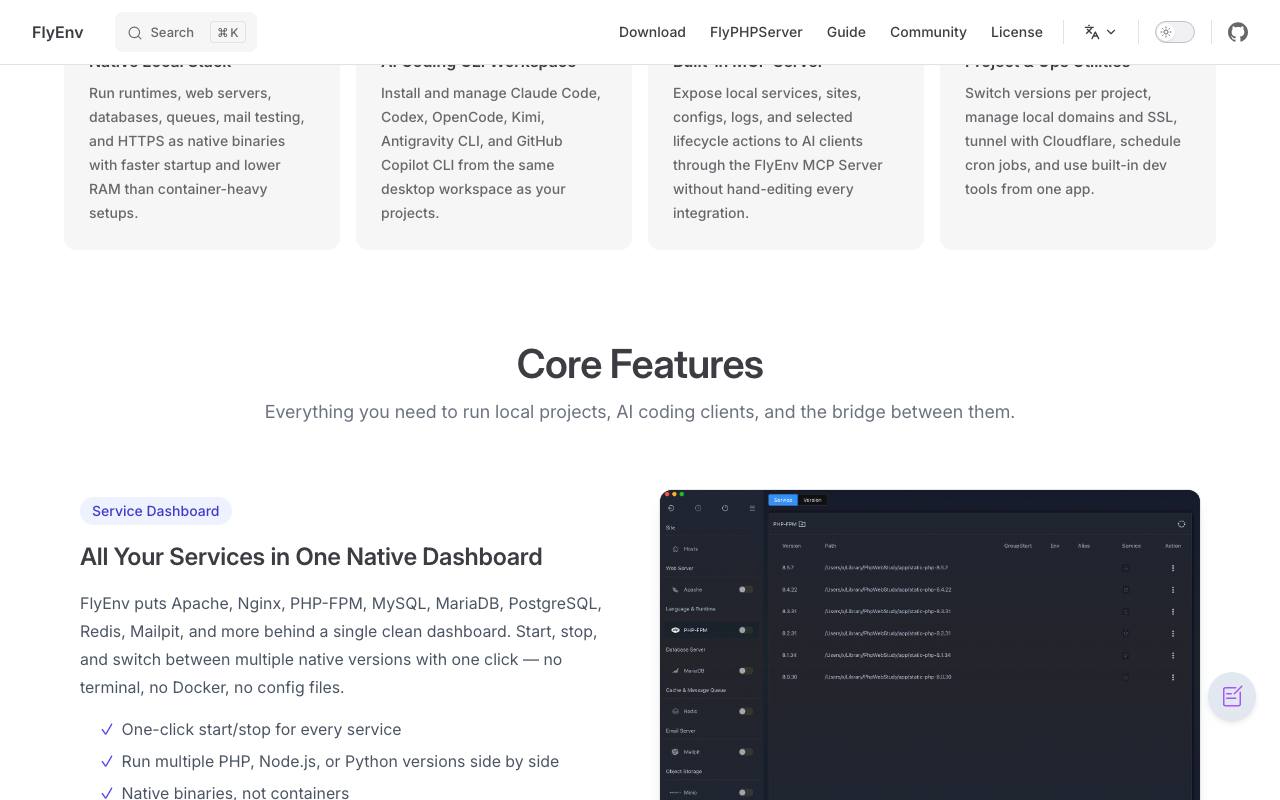The image size is (1280, 800).
Task: Open action menu for PHP 8.3.31 row
Action: (x=1173, y=611)
